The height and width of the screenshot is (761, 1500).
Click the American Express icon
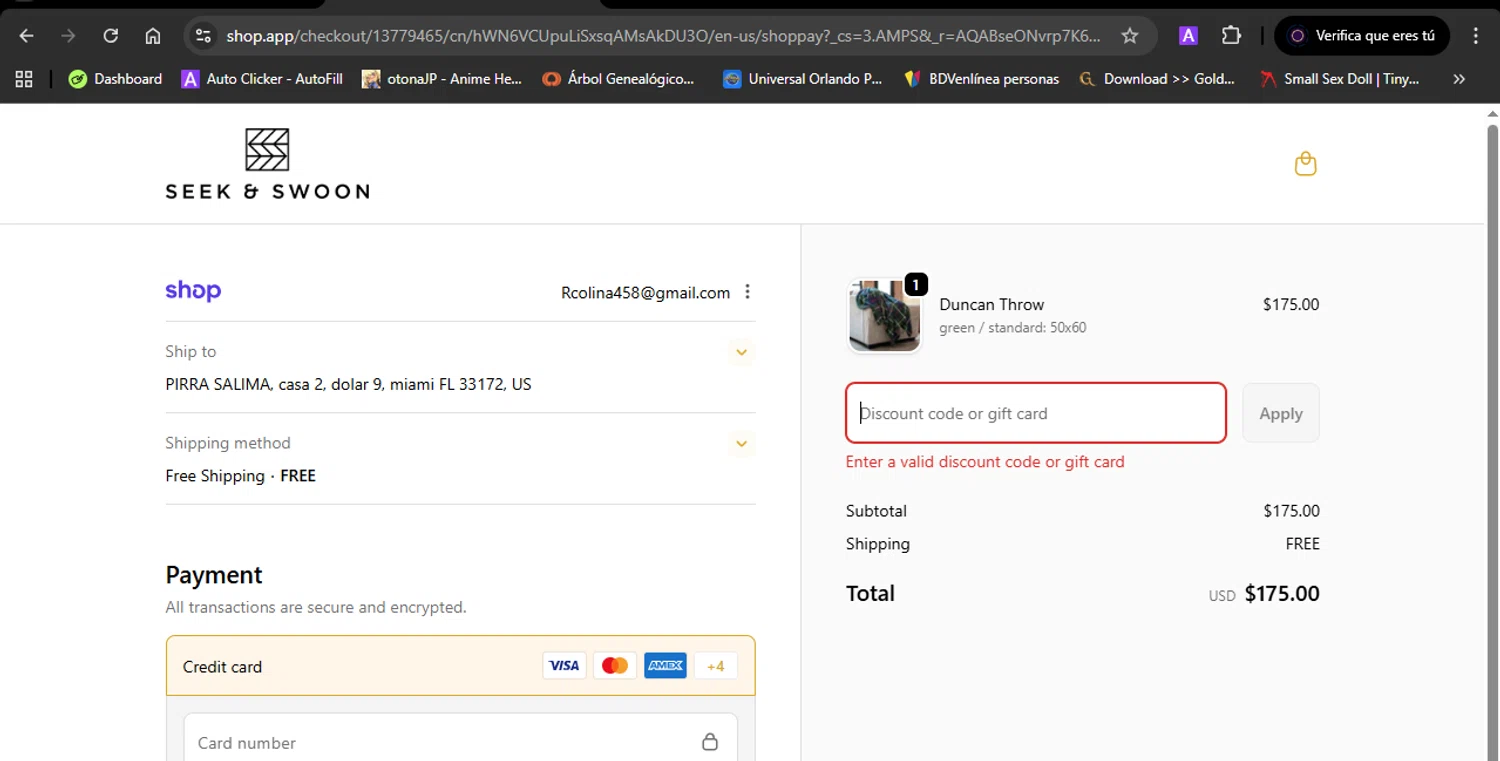(x=665, y=666)
